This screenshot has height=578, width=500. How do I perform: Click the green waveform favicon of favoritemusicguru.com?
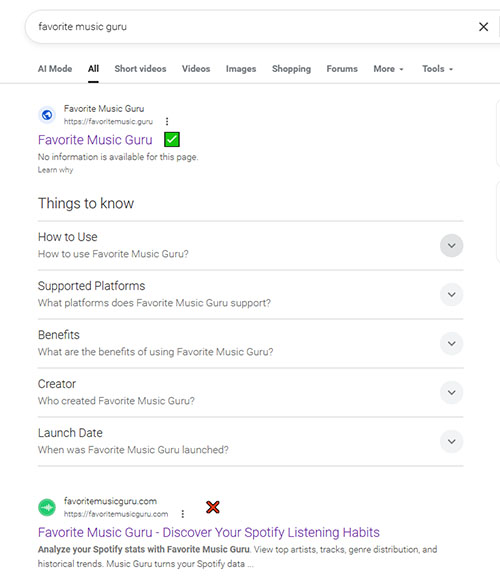(47, 508)
